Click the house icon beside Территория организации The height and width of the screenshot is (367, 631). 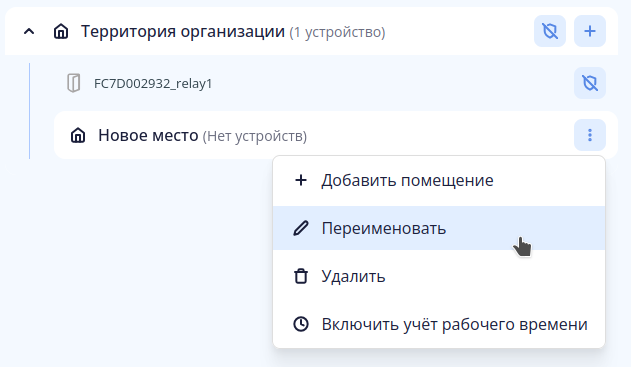[x=61, y=31]
